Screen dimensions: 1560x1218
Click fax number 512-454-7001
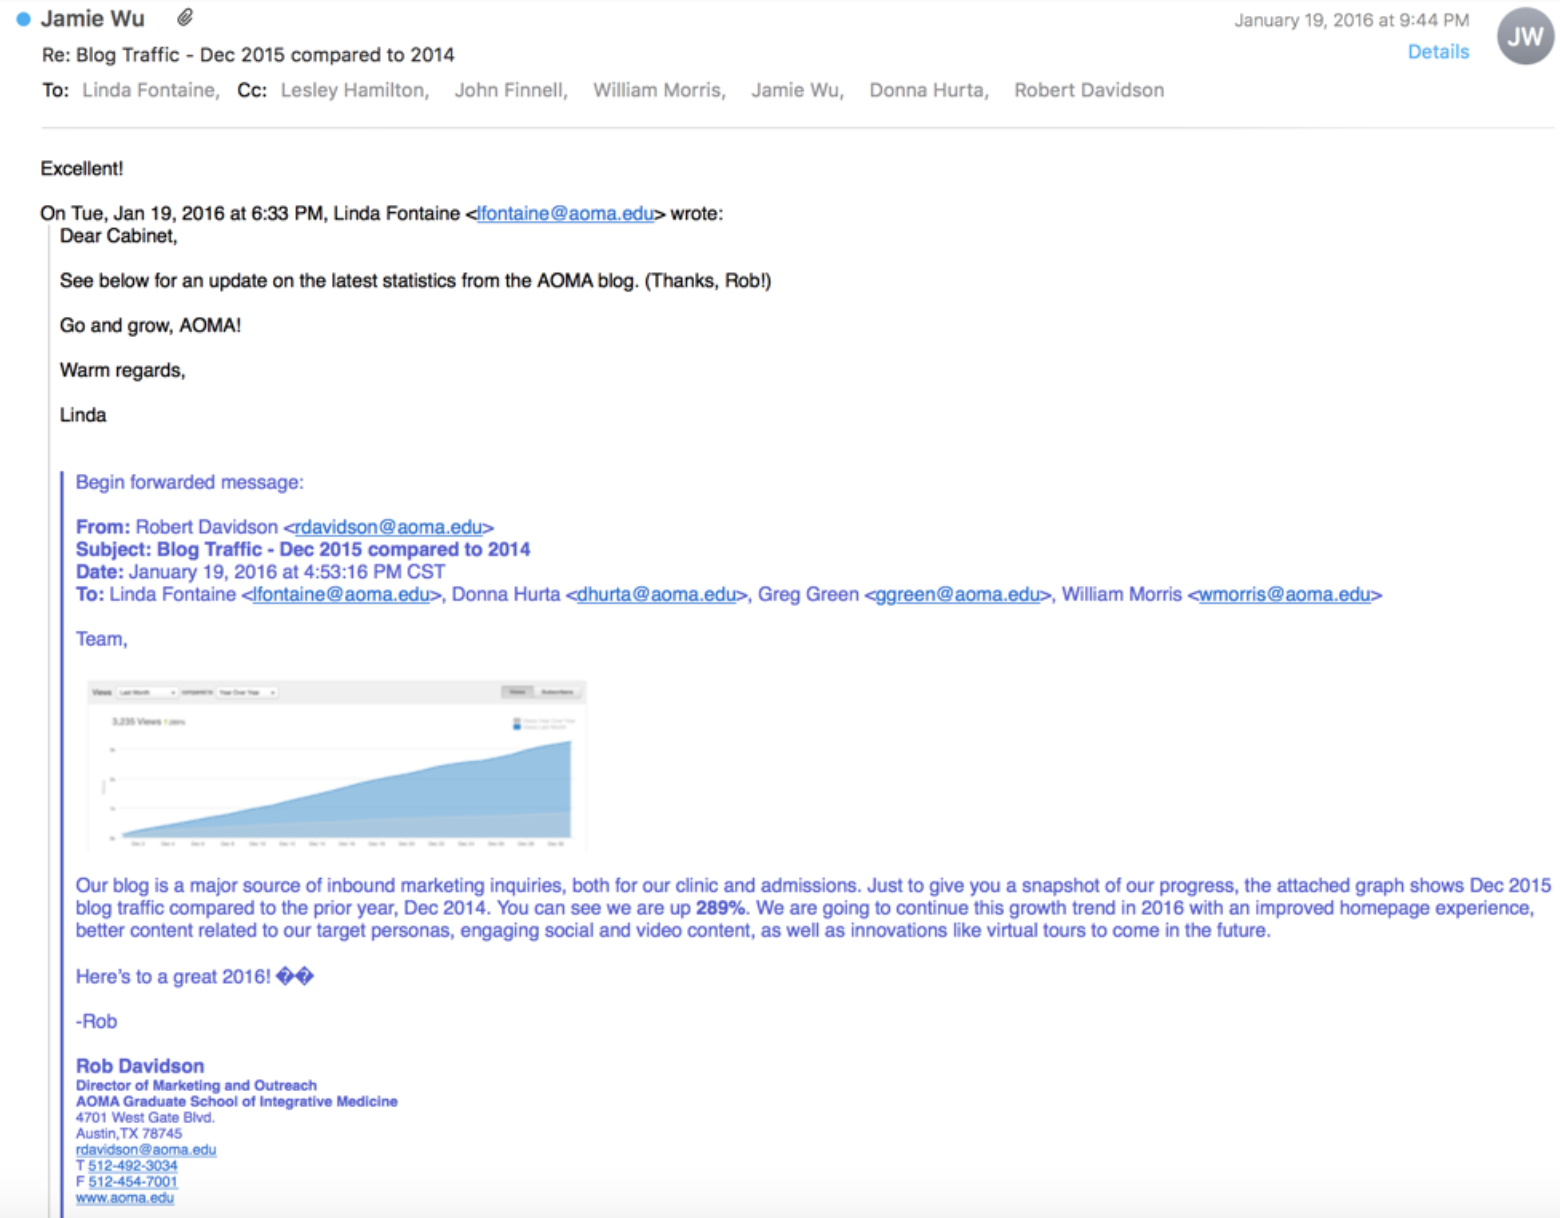click(133, 1182)
